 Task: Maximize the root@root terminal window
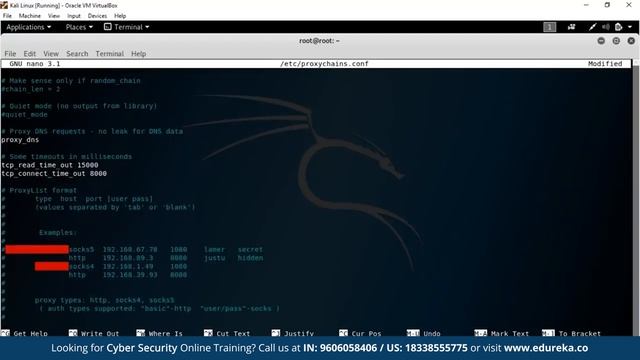tap(616, 41)
